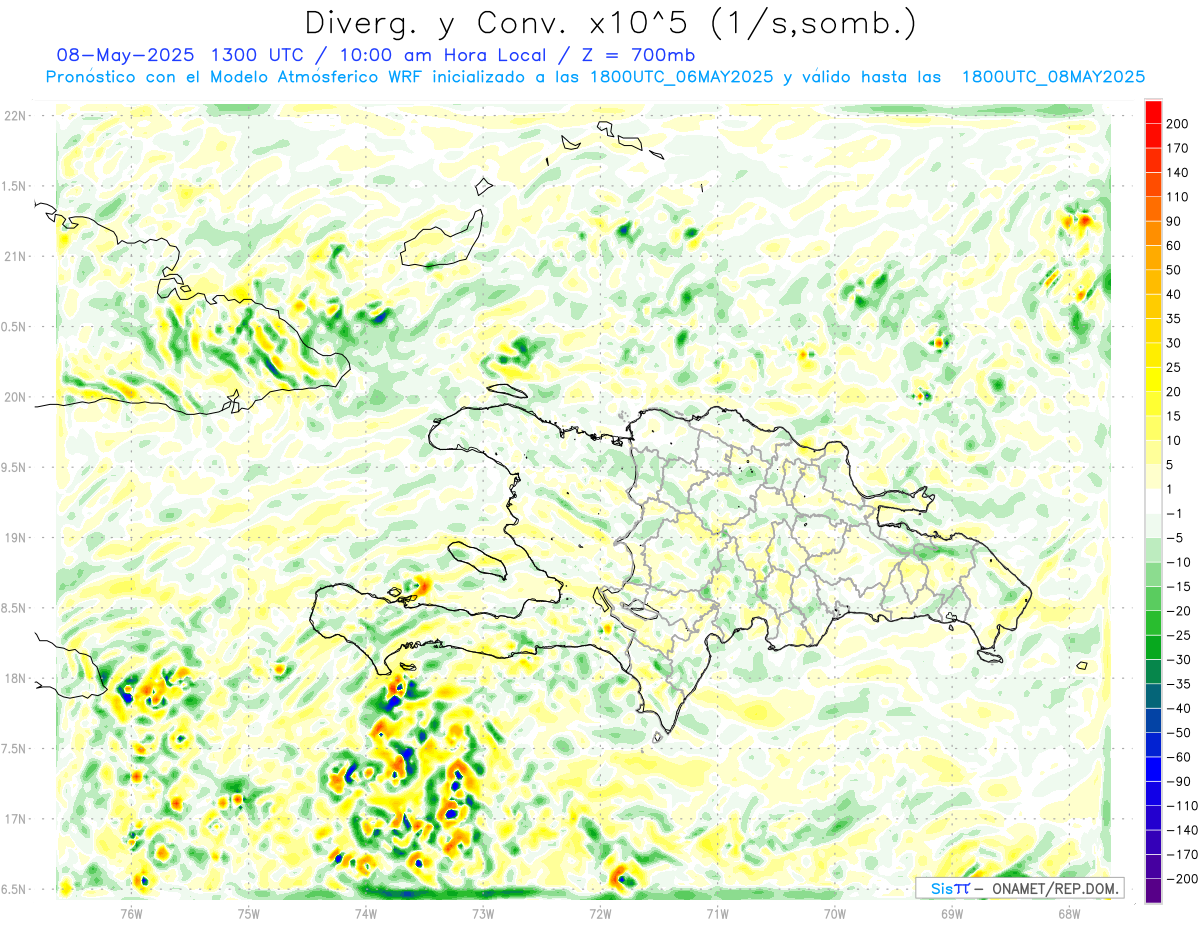Click the positive 50 legend value

coord(1176,270)
